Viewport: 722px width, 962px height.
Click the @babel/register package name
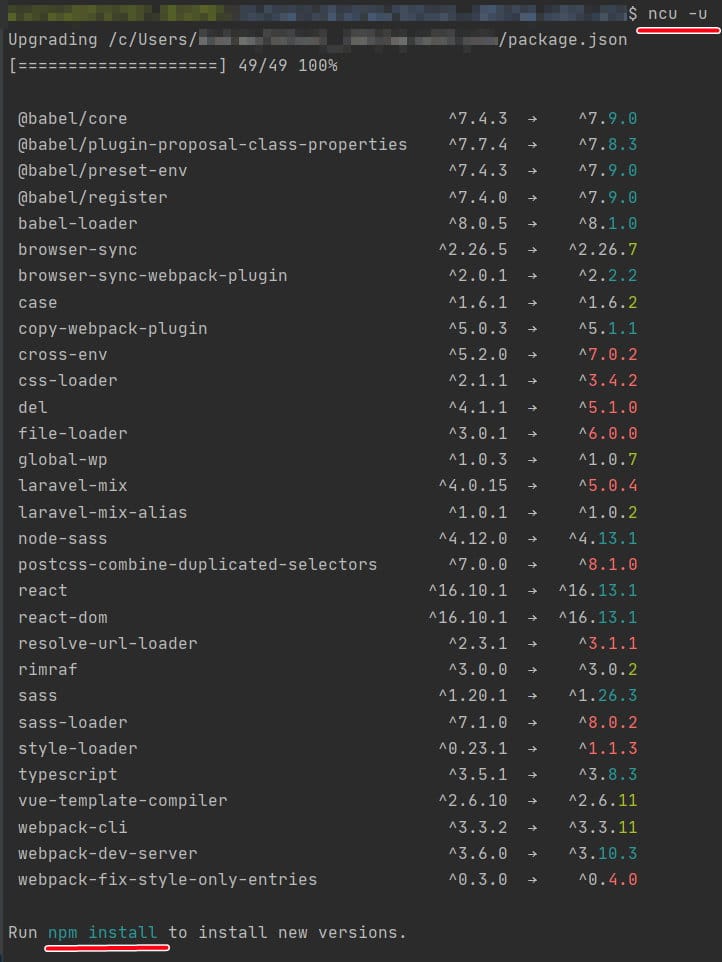coord(93,198)
